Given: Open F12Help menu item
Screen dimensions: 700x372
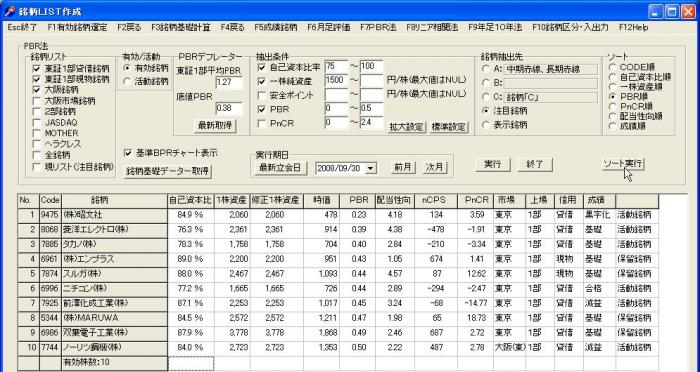Looking at the screenshot, I should pyautogui.click(x=633, y=27).
